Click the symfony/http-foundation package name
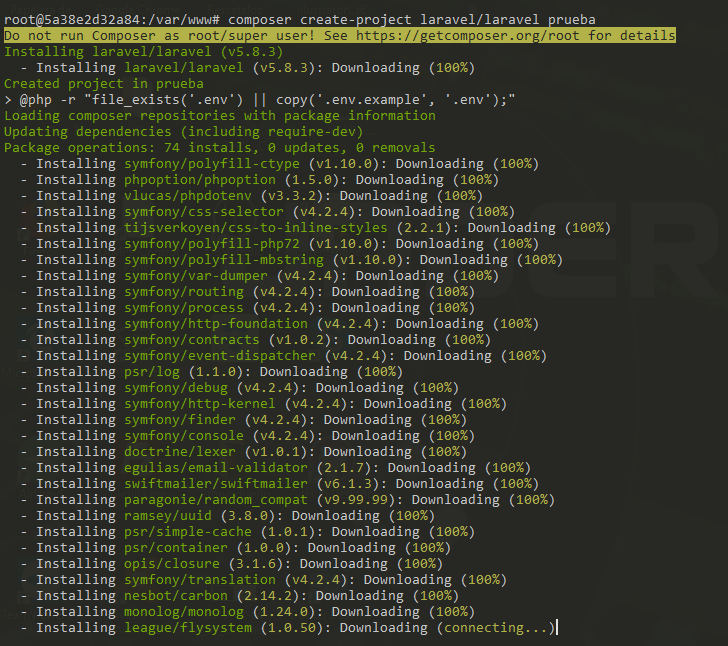Image resolution: width=728 pixels, height=646 pixels. (x=215, y=324)
